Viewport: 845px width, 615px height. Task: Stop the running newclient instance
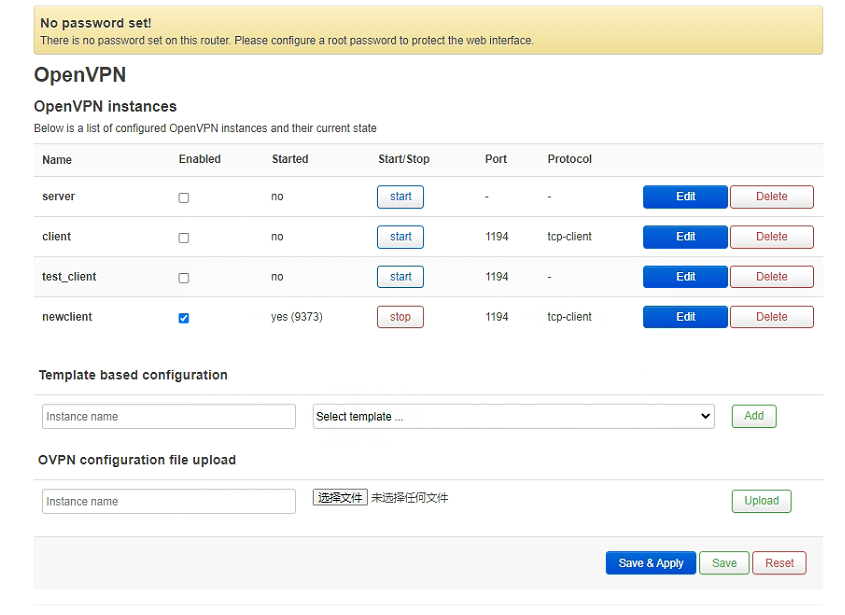pyautogui.click(x=400, y=317)
